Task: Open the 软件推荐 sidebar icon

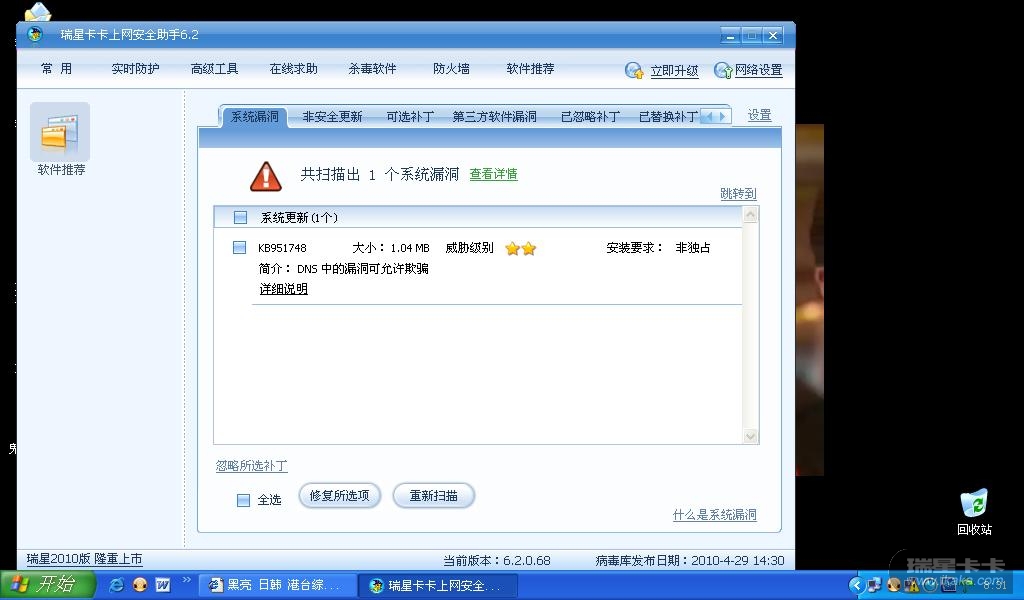Action: coord(59,133)
